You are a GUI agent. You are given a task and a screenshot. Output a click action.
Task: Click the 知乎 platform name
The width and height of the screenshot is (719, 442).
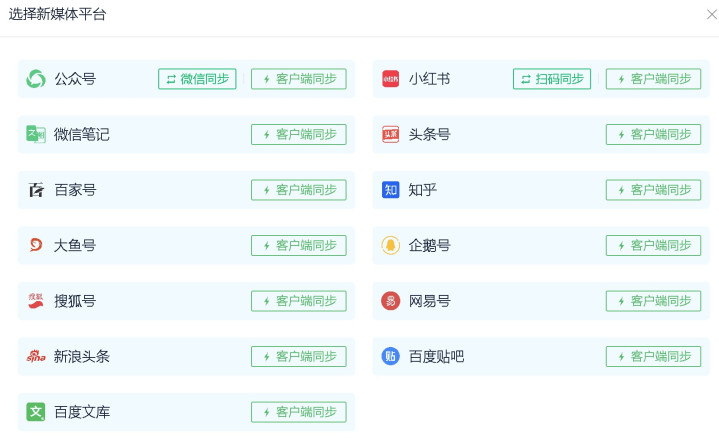422,190
